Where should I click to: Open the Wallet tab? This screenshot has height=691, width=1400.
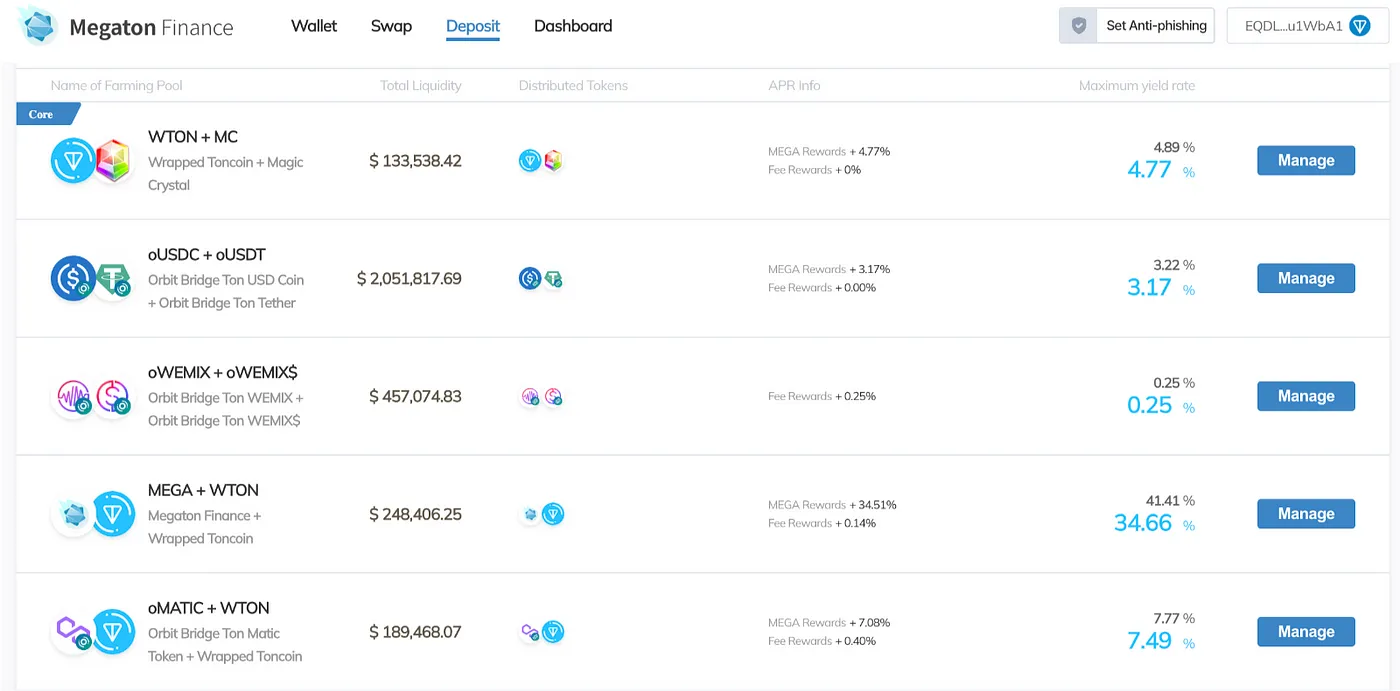coord(314,26)
